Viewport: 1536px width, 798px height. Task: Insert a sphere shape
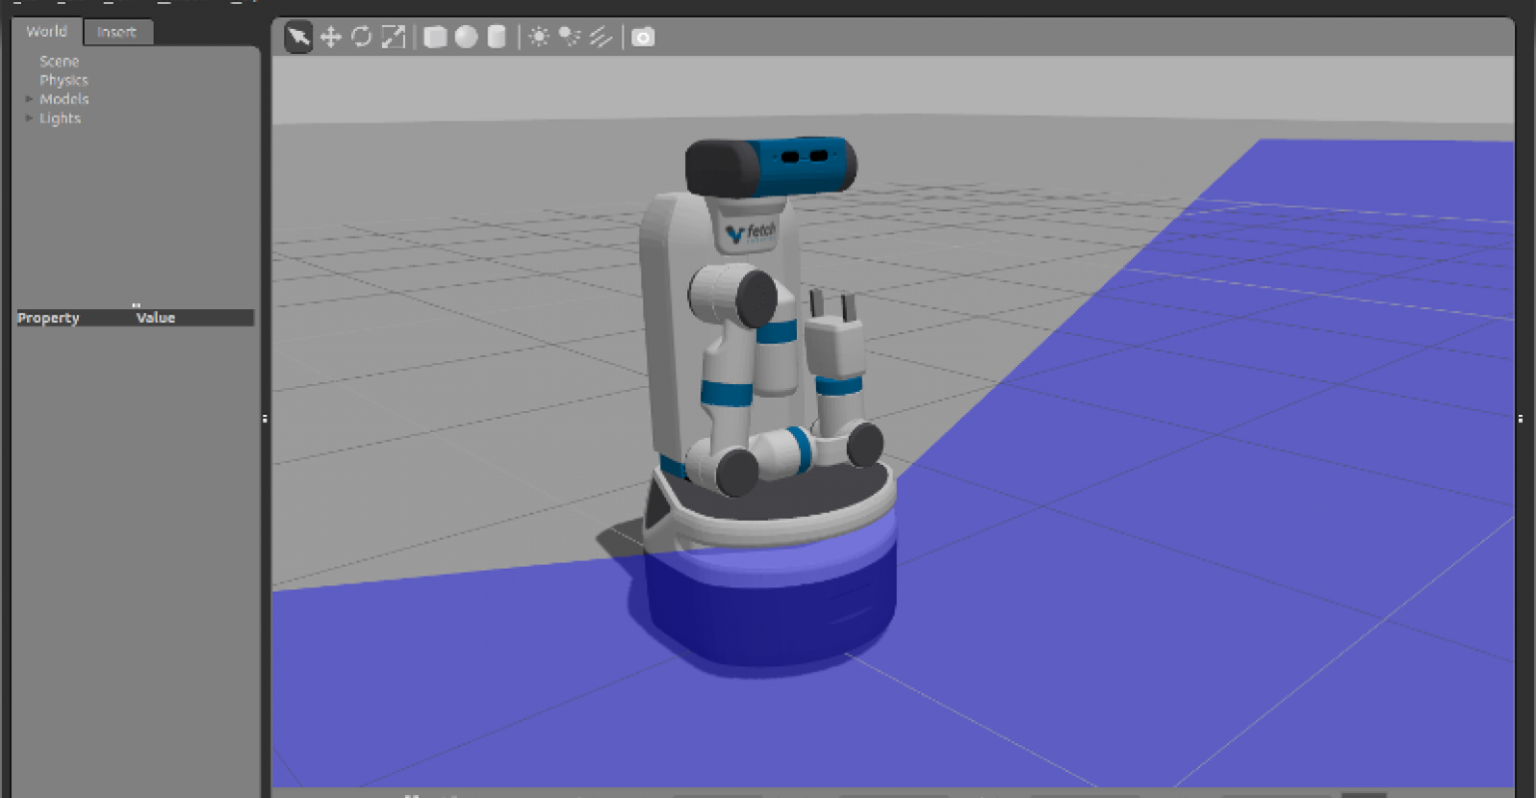pos(466,37)
